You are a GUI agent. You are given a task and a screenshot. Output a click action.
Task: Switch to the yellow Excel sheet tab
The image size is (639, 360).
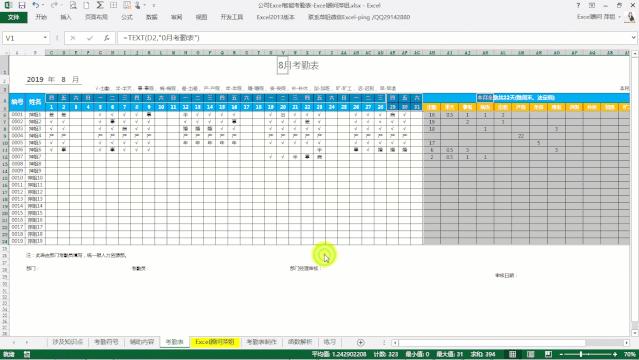215,342
